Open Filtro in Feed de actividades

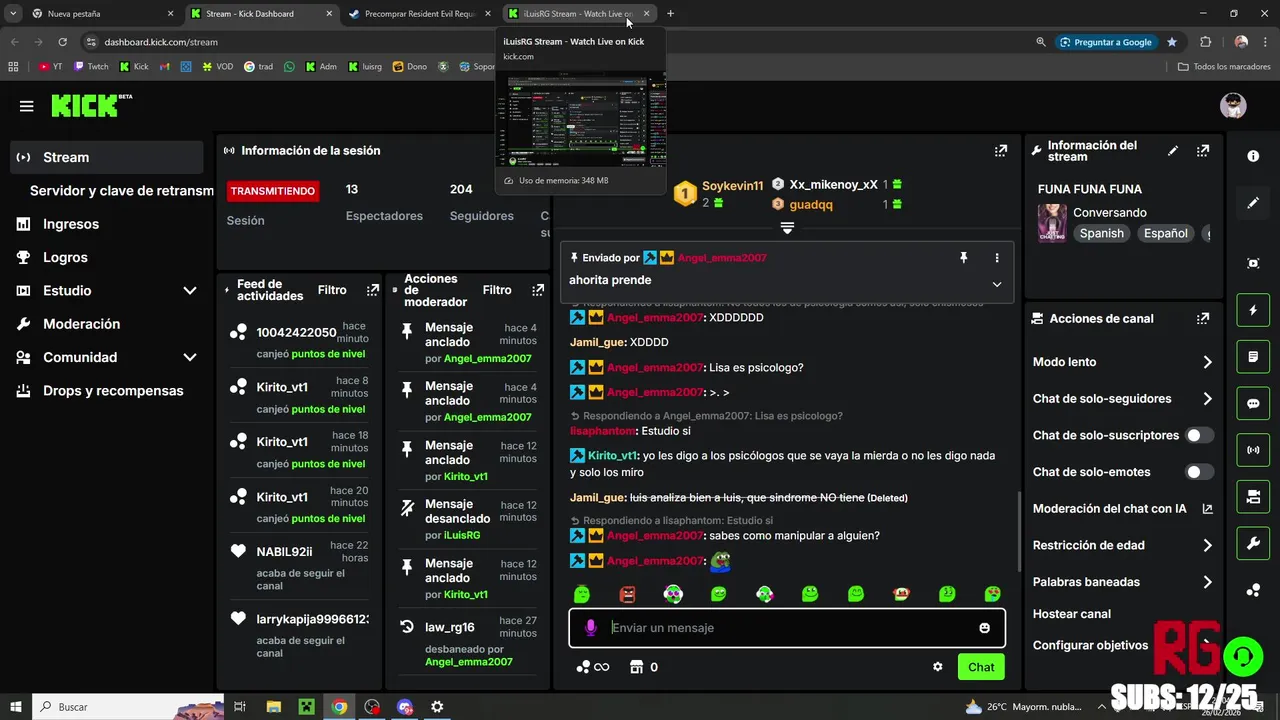(x=332, y=290)
